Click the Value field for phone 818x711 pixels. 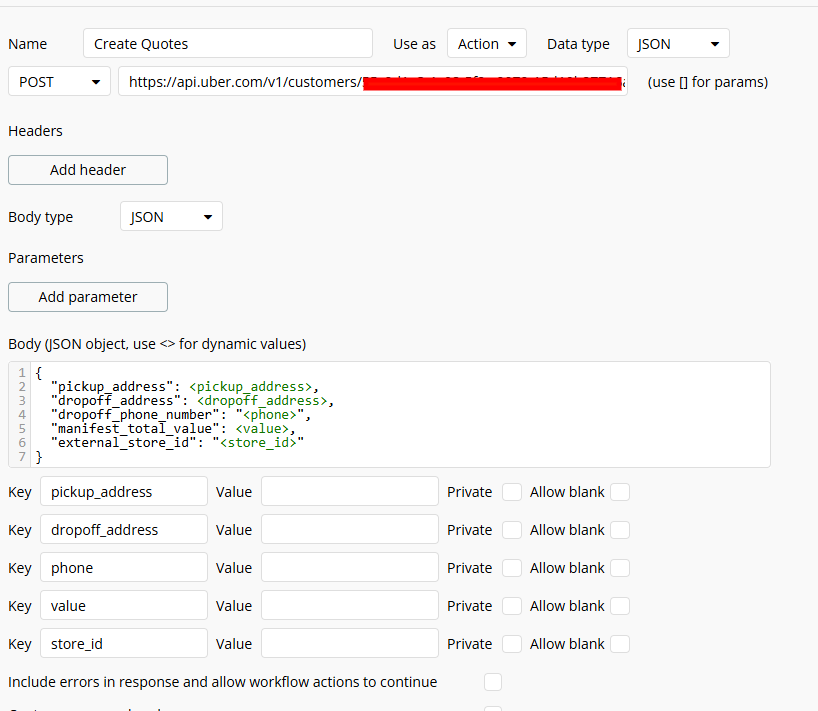[x=350, y=568]
